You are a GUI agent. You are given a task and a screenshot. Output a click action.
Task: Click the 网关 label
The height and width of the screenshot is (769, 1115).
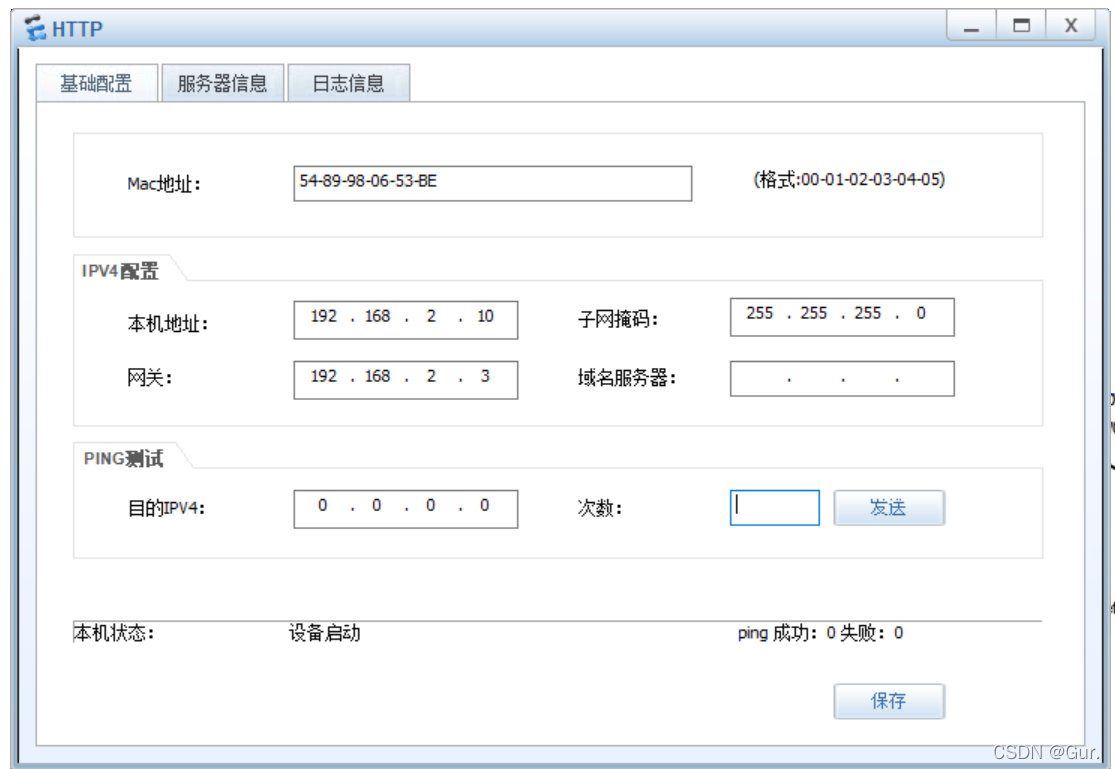click(149, 378)
